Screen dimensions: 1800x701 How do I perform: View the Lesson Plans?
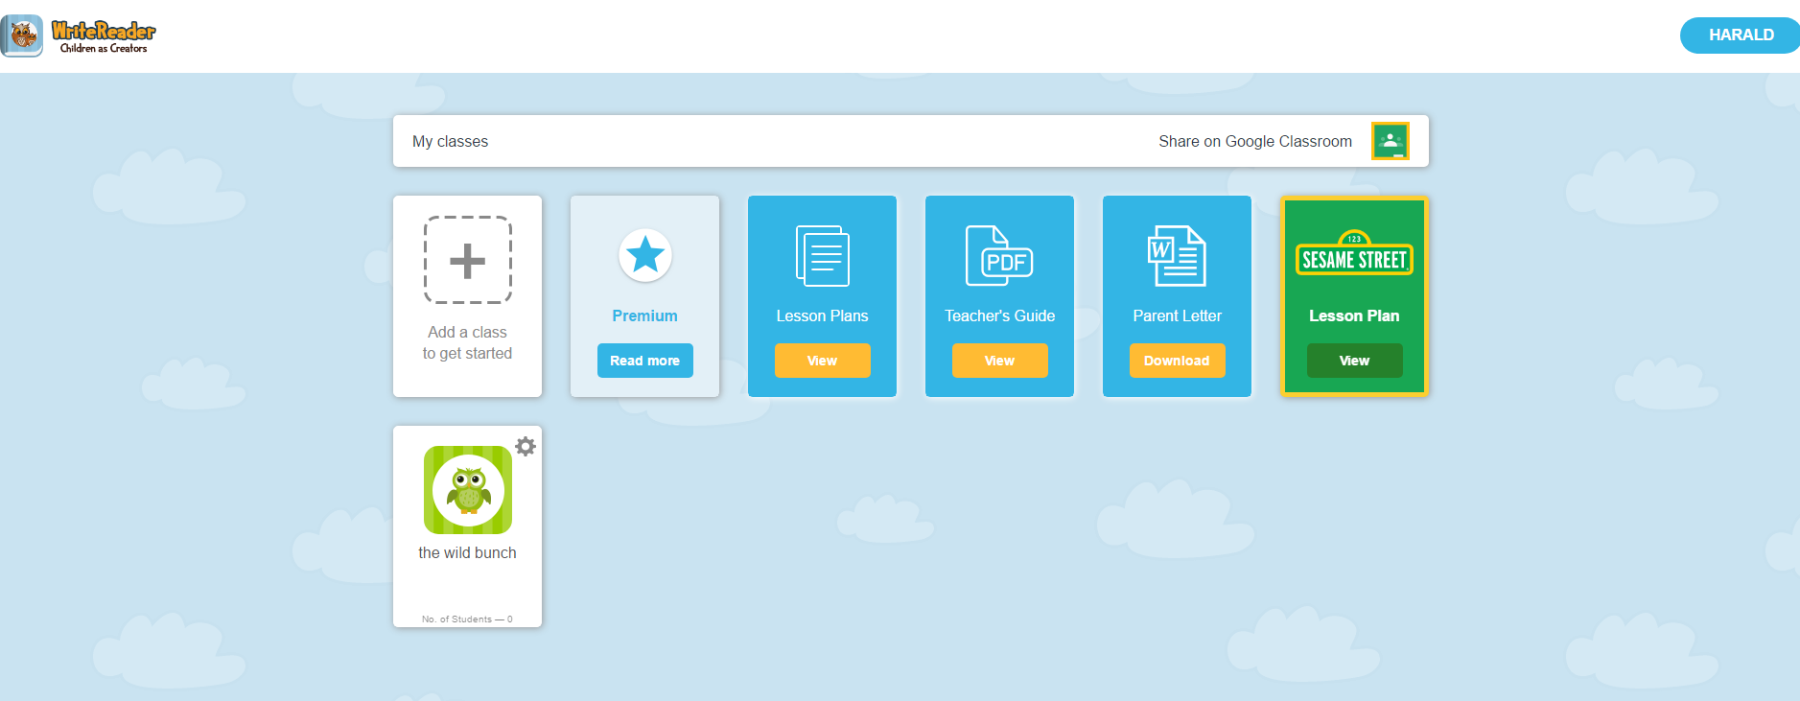822,361
